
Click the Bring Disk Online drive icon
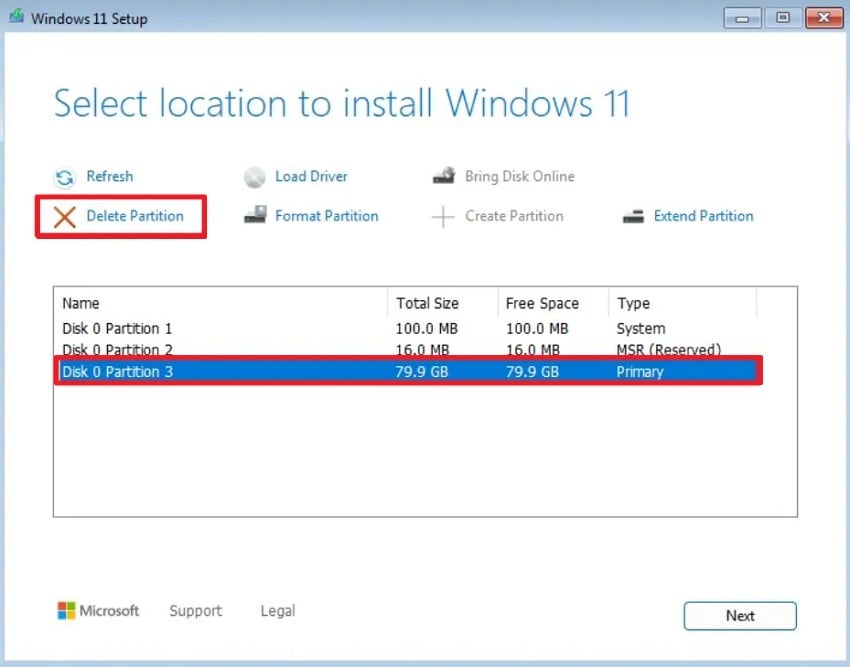pos(443,176)
